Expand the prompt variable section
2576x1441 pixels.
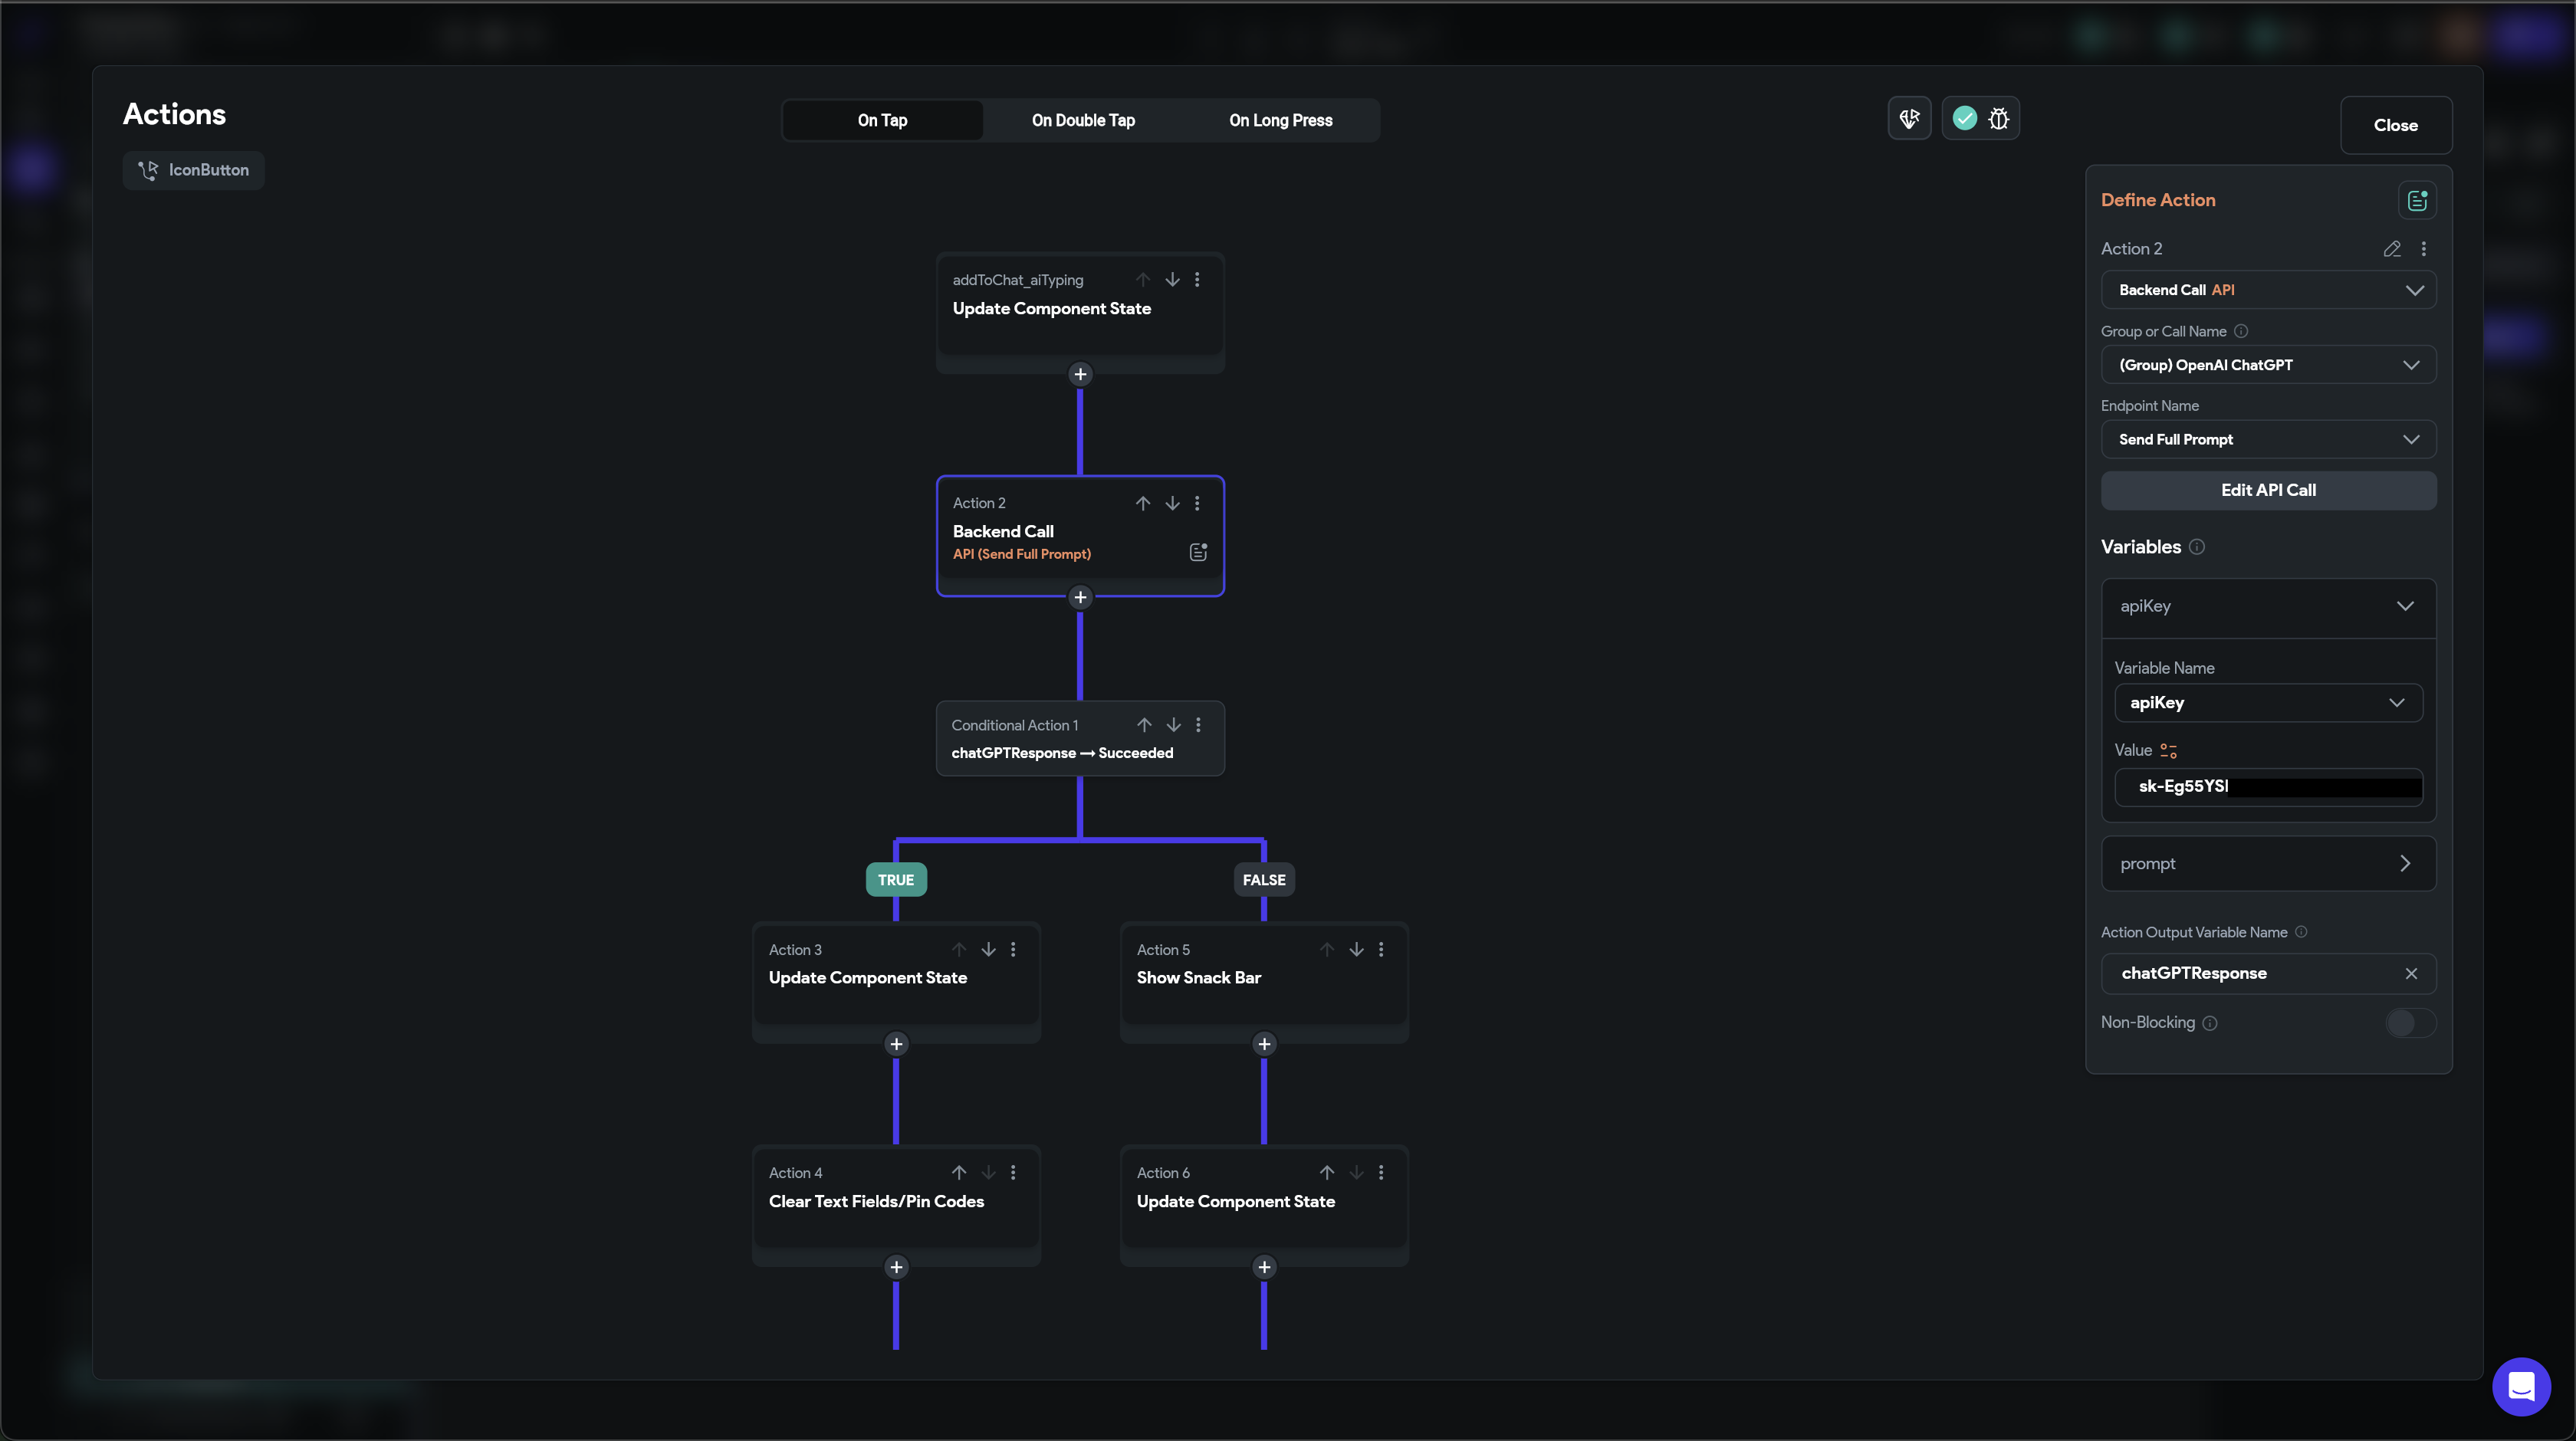(2268, 864)
